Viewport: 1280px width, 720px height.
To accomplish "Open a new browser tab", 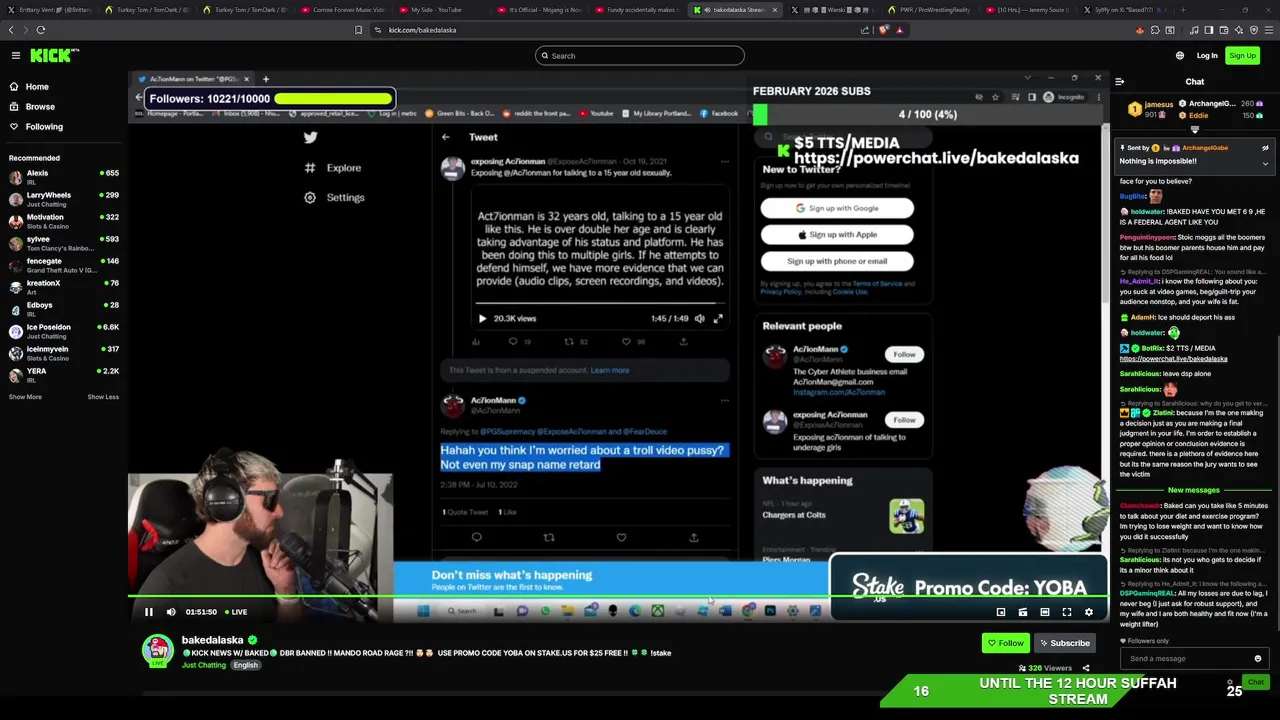I will [x=1184, y=10].
